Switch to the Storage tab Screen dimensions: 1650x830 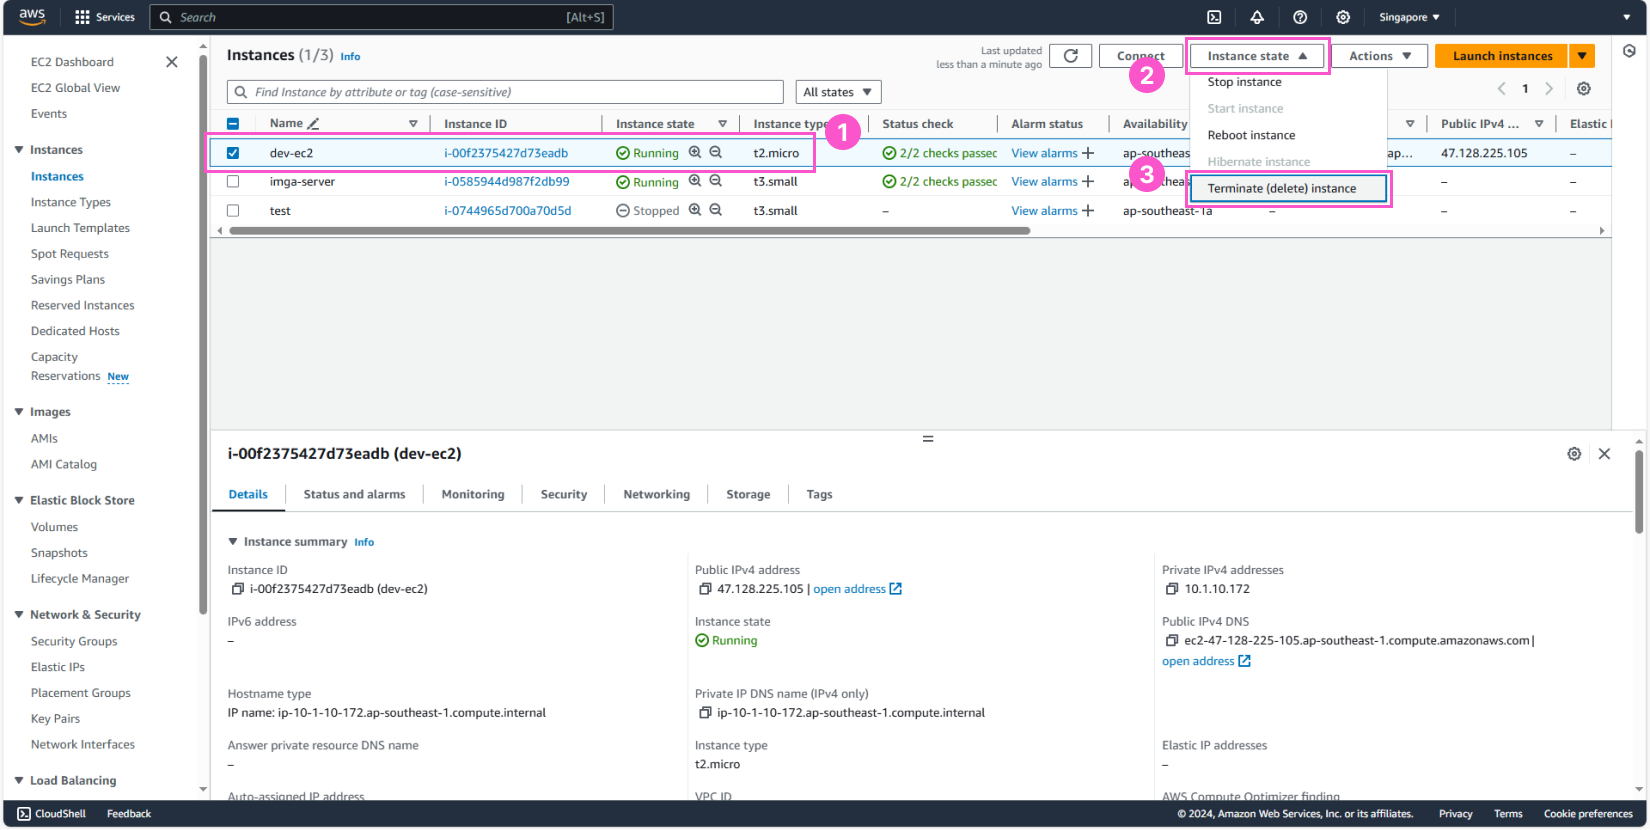(x=748, y=494)
